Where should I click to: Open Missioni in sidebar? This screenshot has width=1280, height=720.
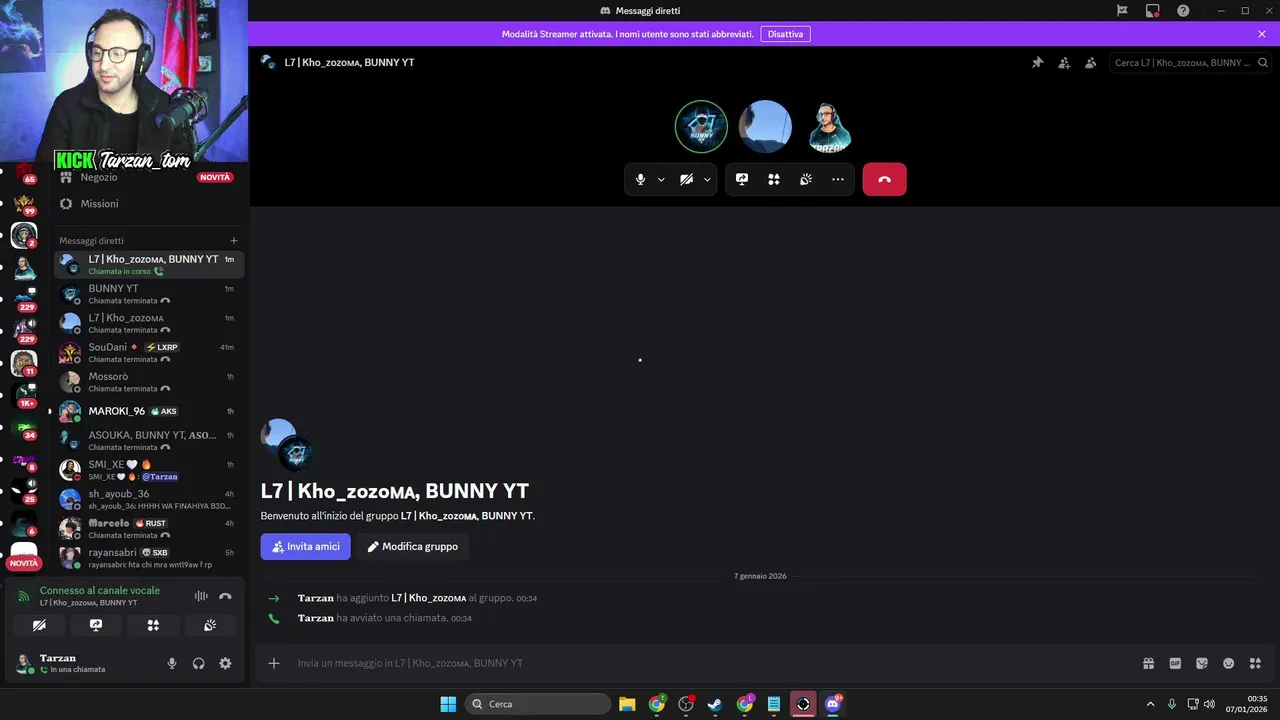[148, 203]
